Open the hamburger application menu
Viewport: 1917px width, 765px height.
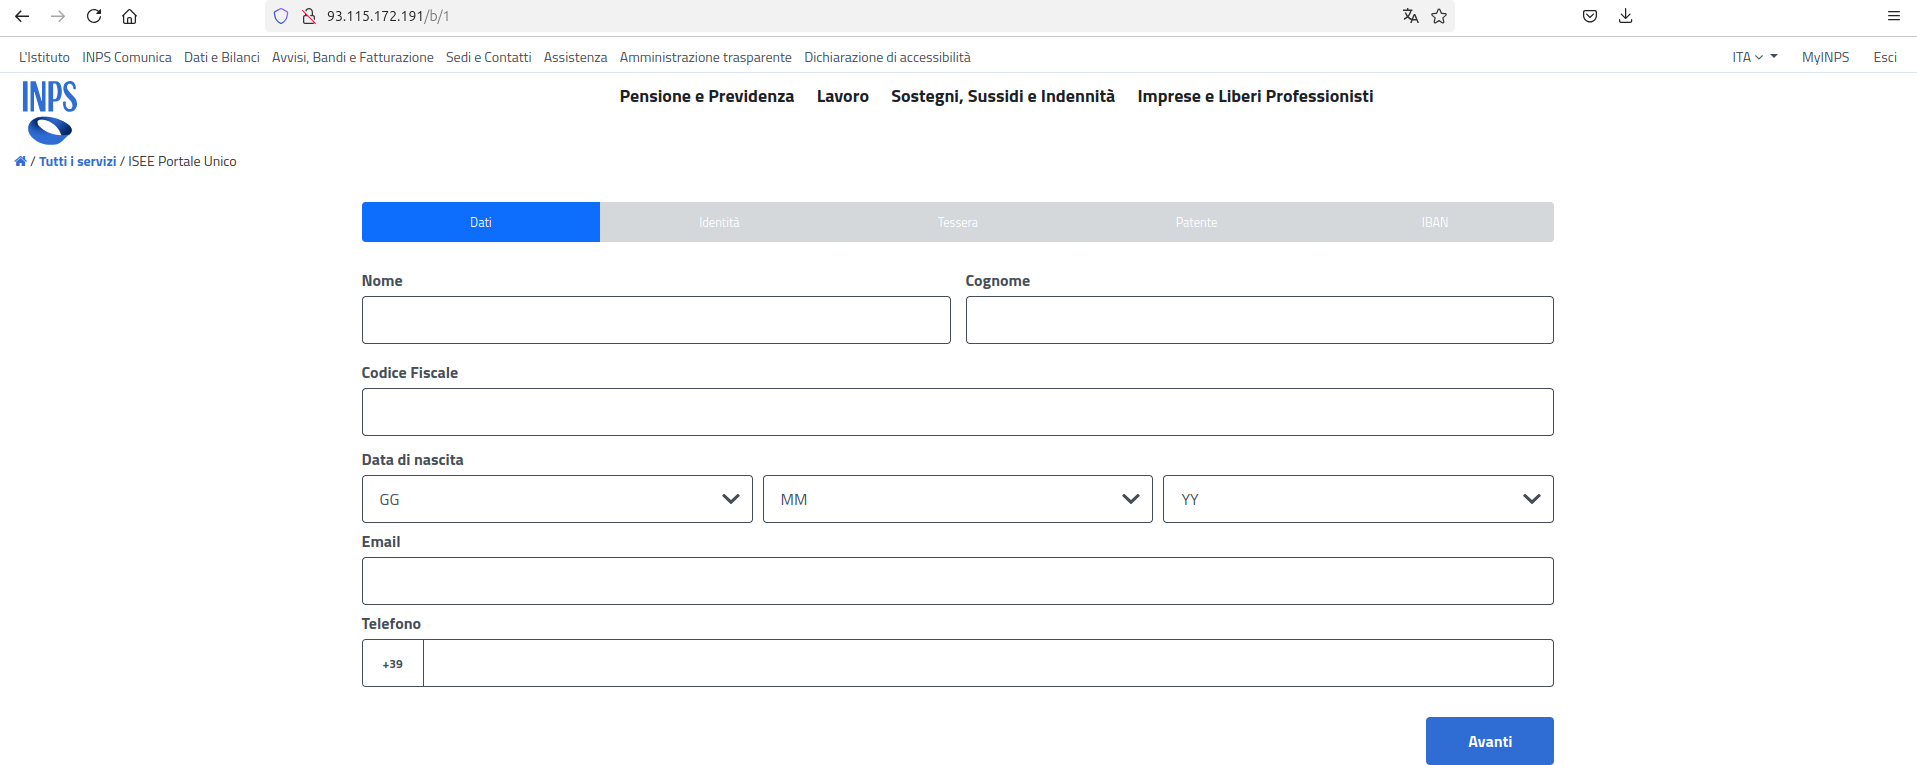pos(1893,16)
